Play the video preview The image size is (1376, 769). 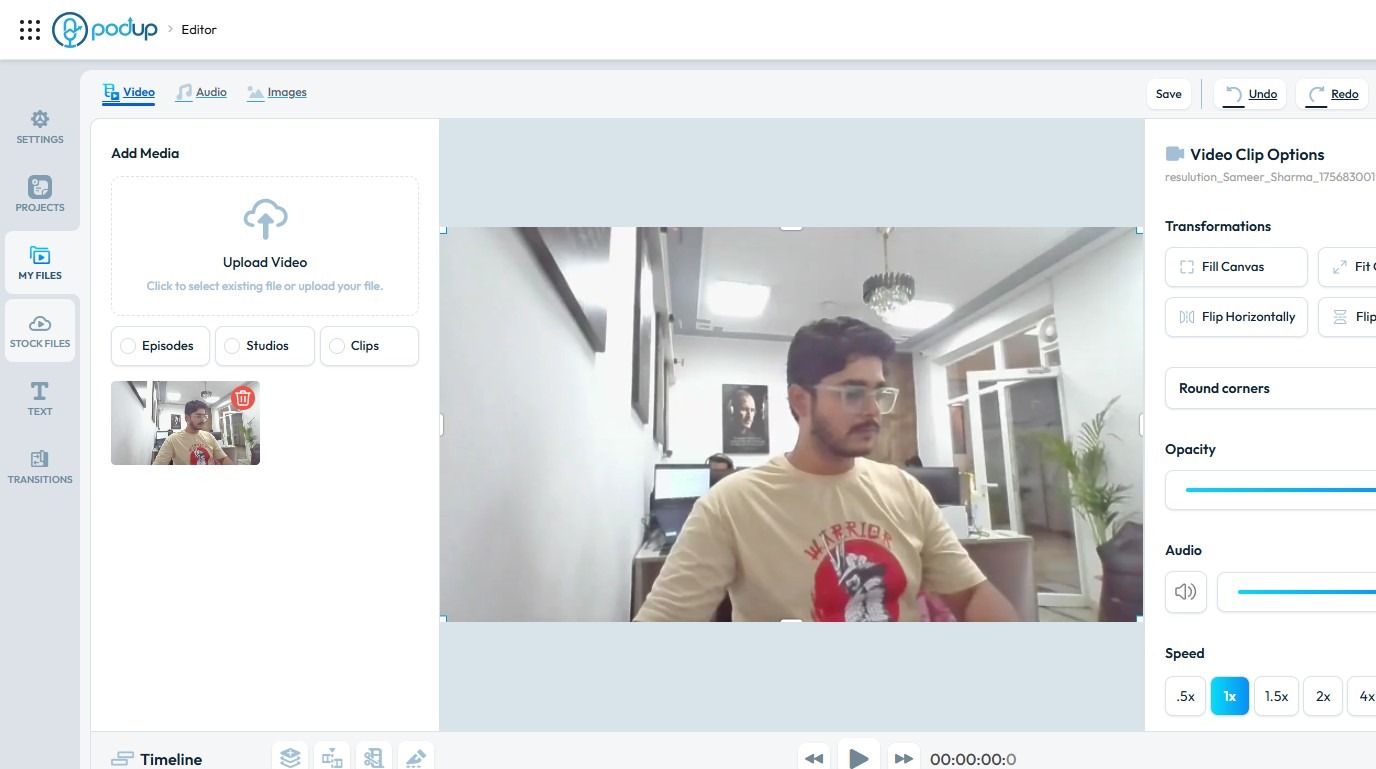pos(858,757)
